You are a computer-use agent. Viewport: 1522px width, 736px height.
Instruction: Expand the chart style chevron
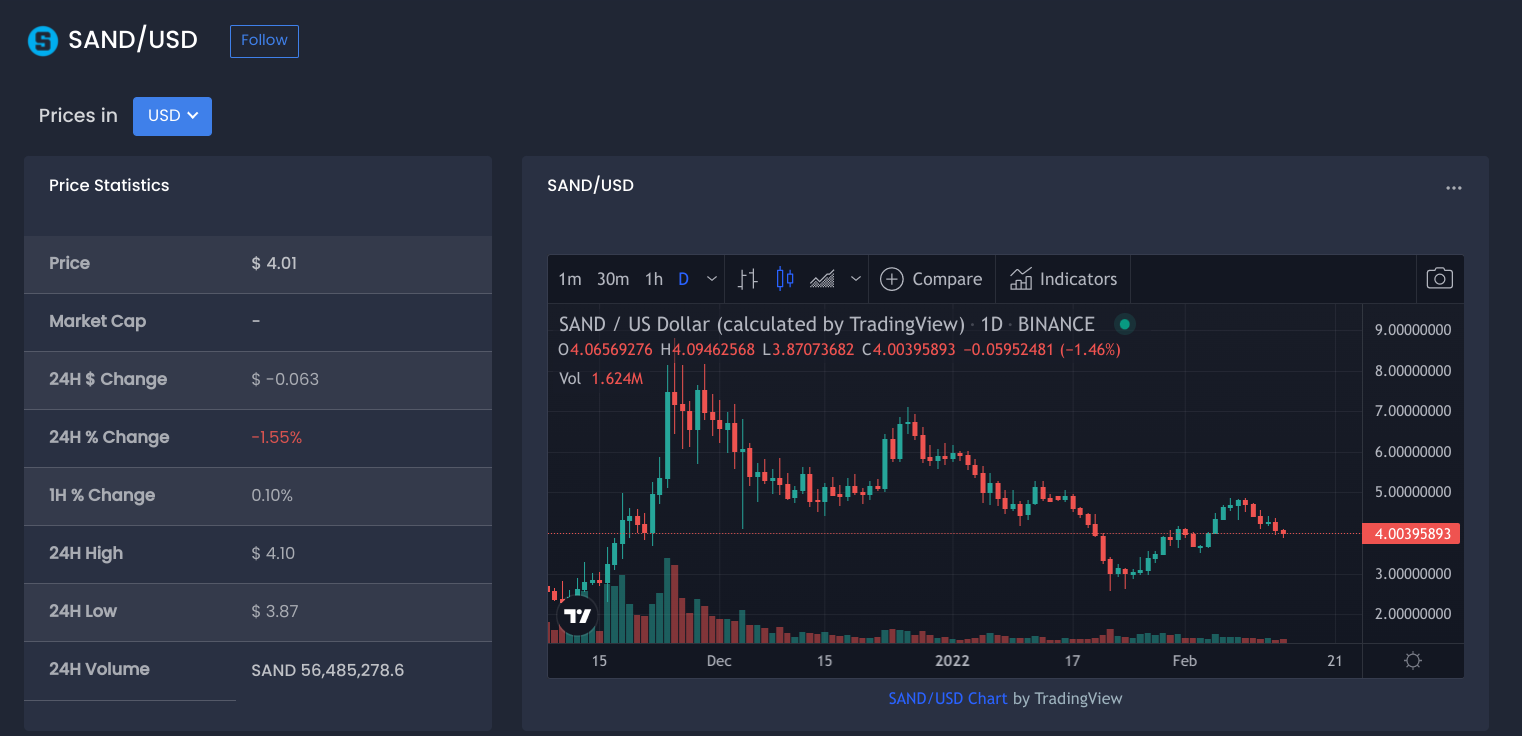pos(856,279)
